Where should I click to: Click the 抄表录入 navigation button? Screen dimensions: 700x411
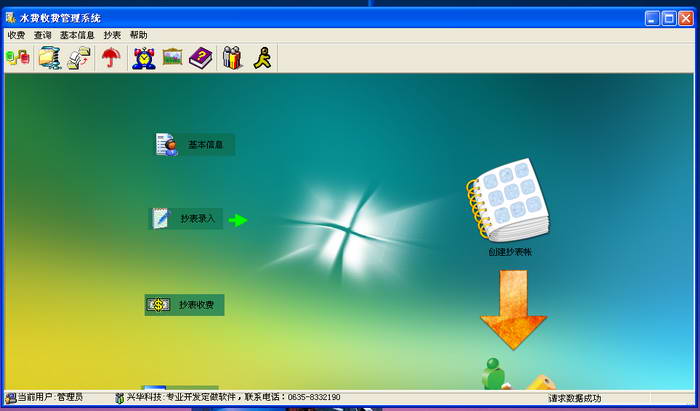click(186, 219)
